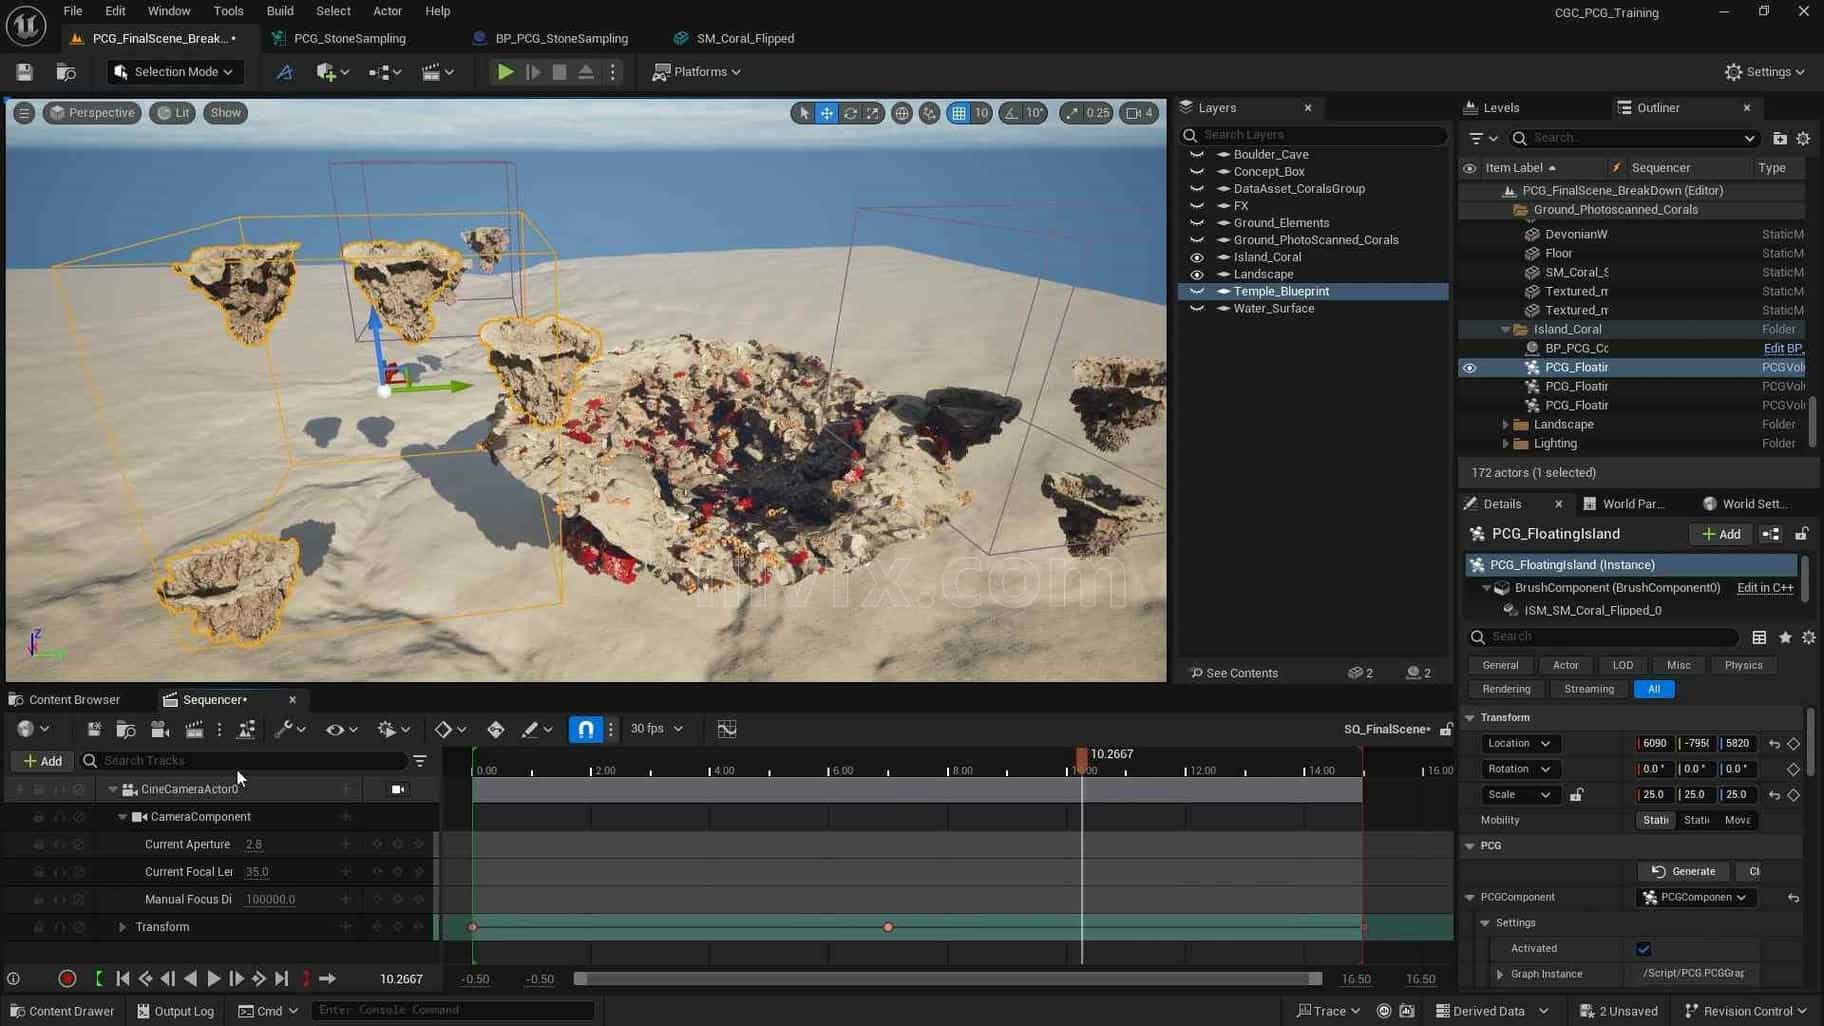Open the Build menu
Image resolution: width=1824 pixels, height=1026 pixels.
coord(280,11)
